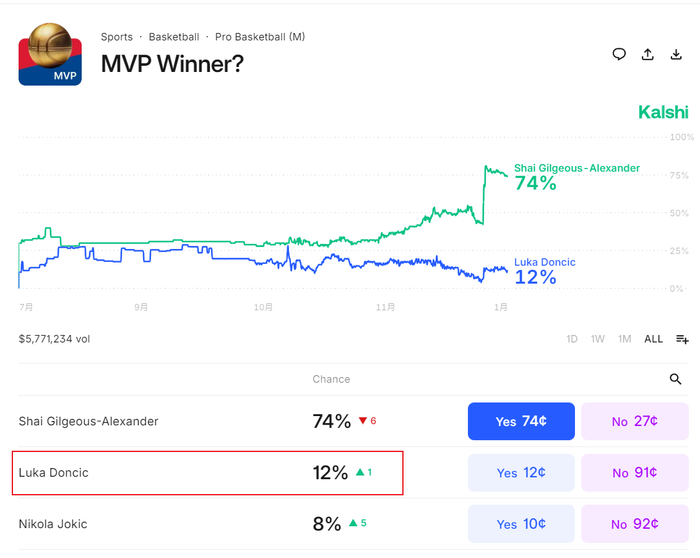Select the 1W time range

pyautogui.click(x=597, y=339)
